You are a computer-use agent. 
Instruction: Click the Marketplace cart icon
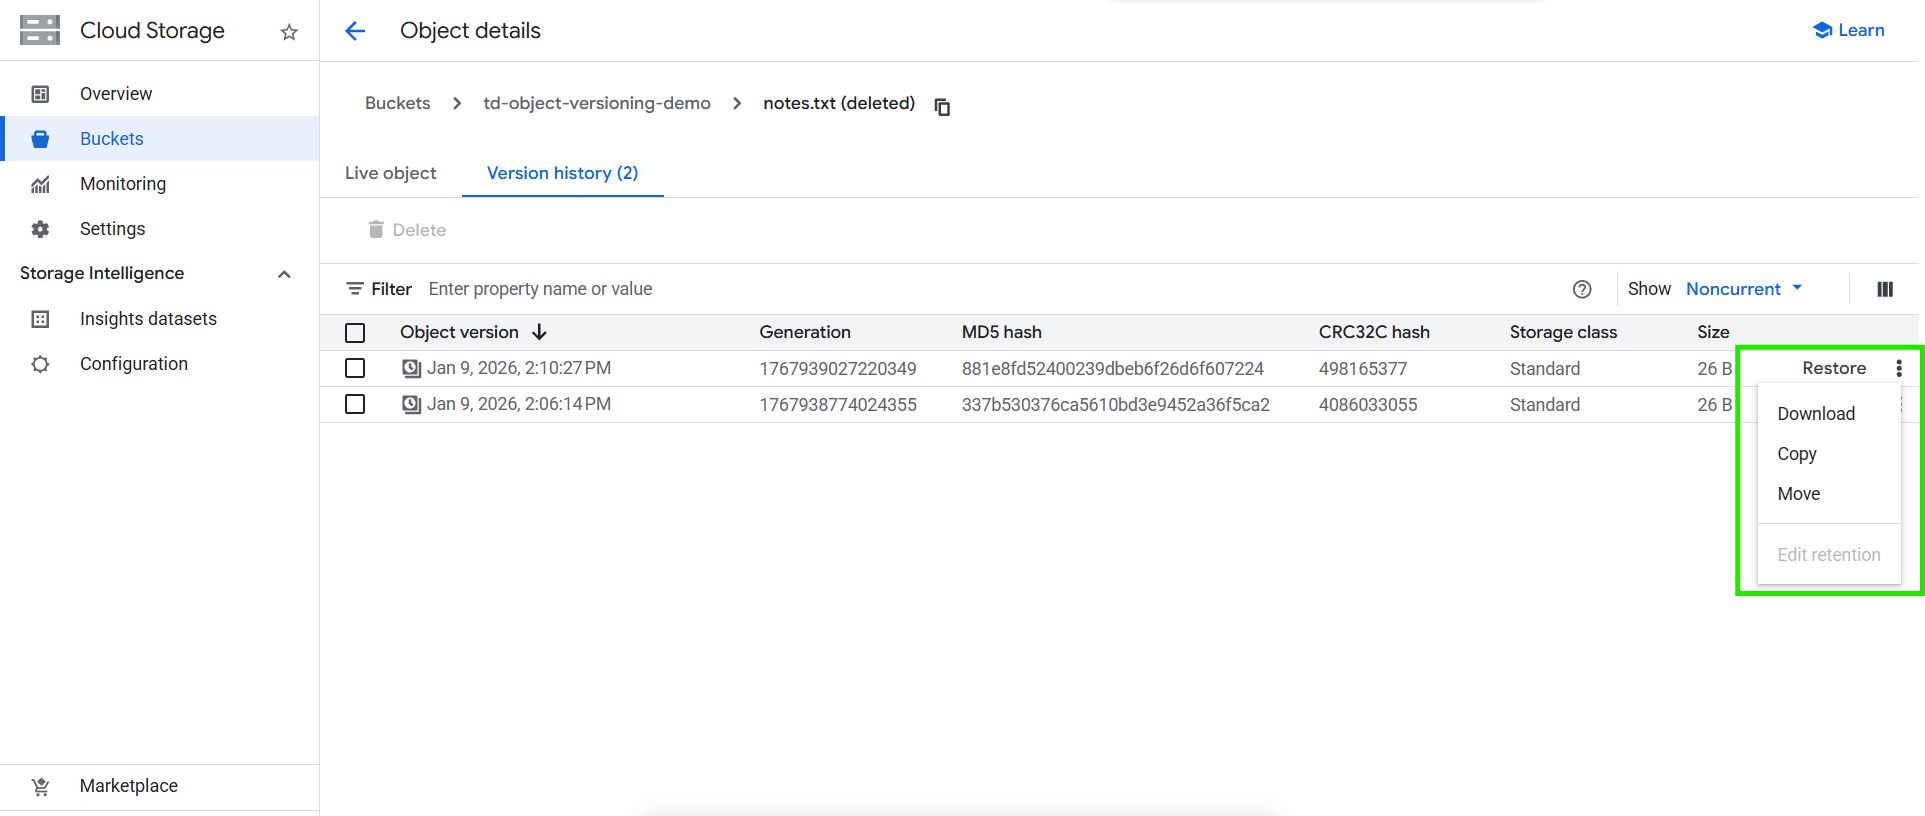(x=40, y=786)
